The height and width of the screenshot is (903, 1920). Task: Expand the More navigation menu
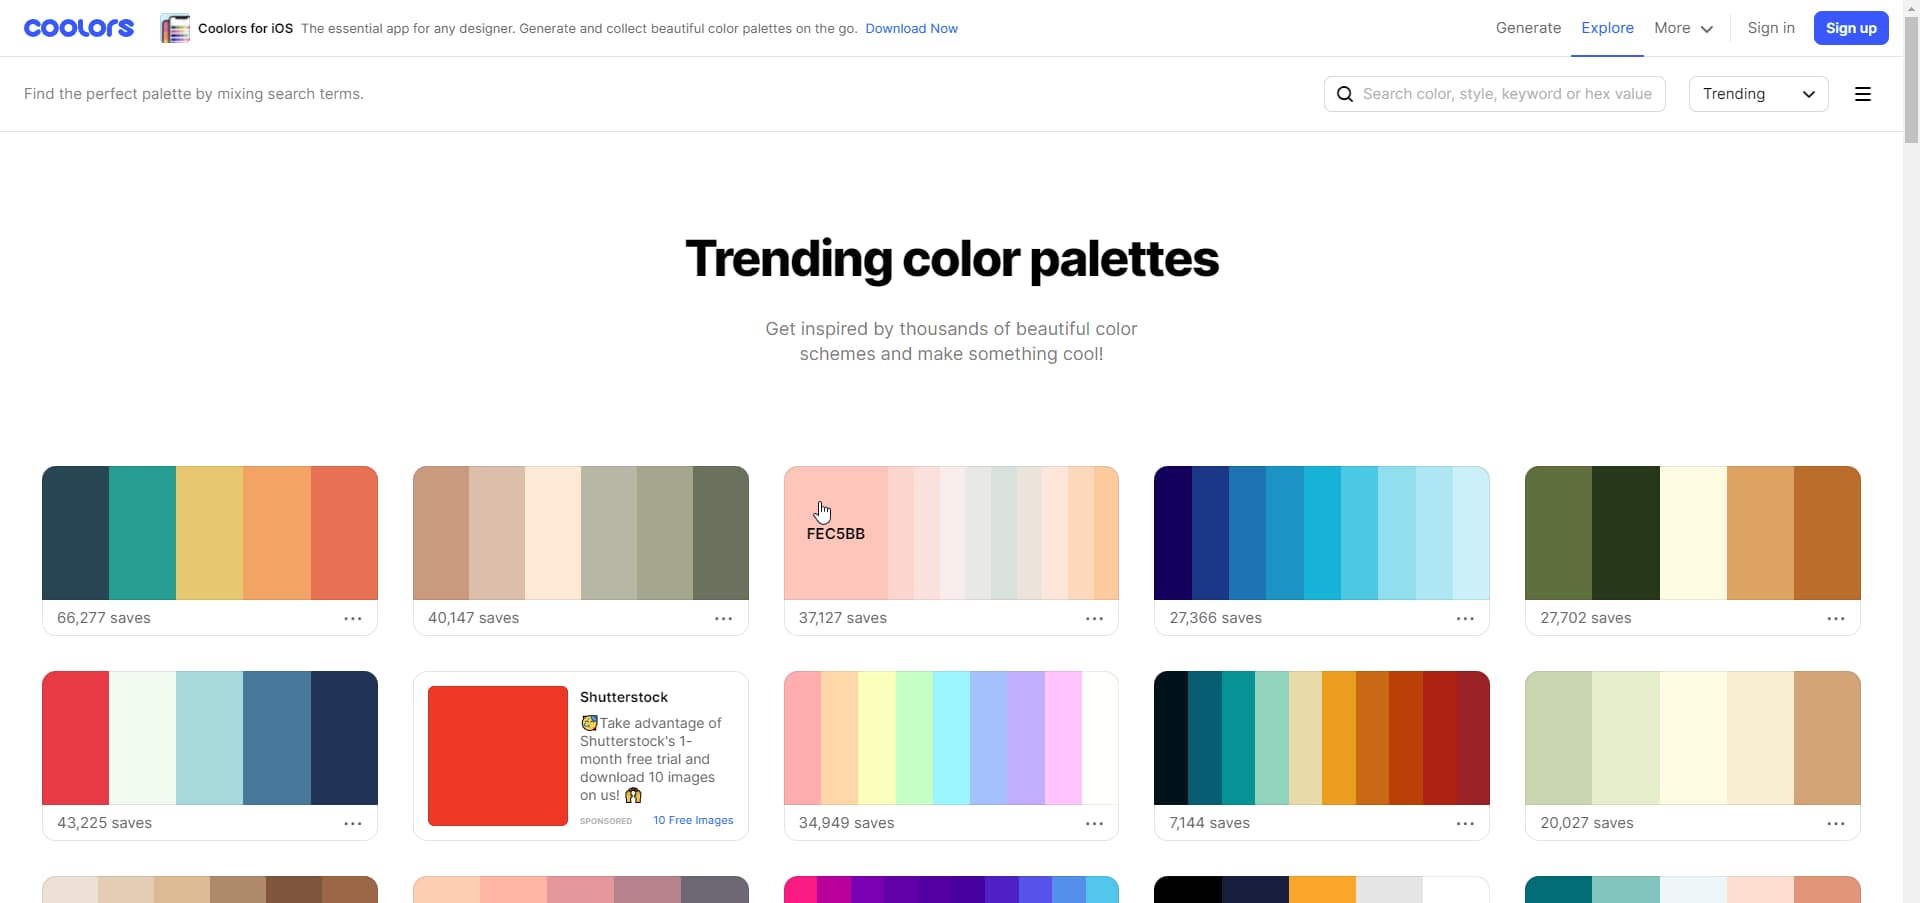[1681, 27]
